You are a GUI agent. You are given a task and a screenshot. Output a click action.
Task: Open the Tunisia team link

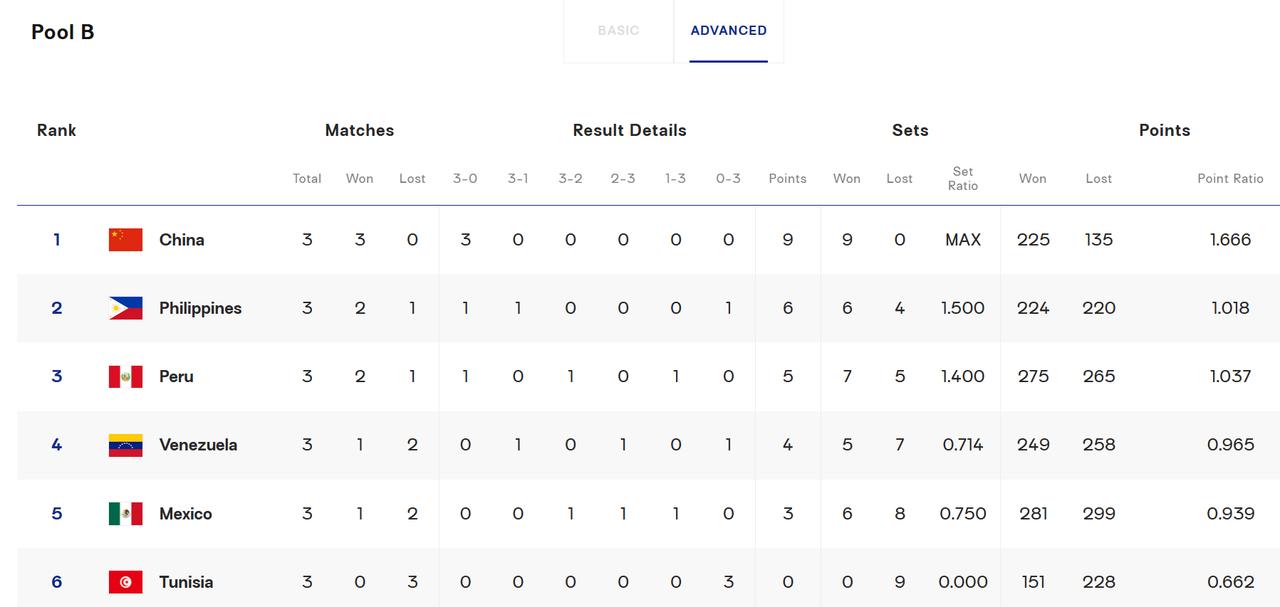(186, 582)
